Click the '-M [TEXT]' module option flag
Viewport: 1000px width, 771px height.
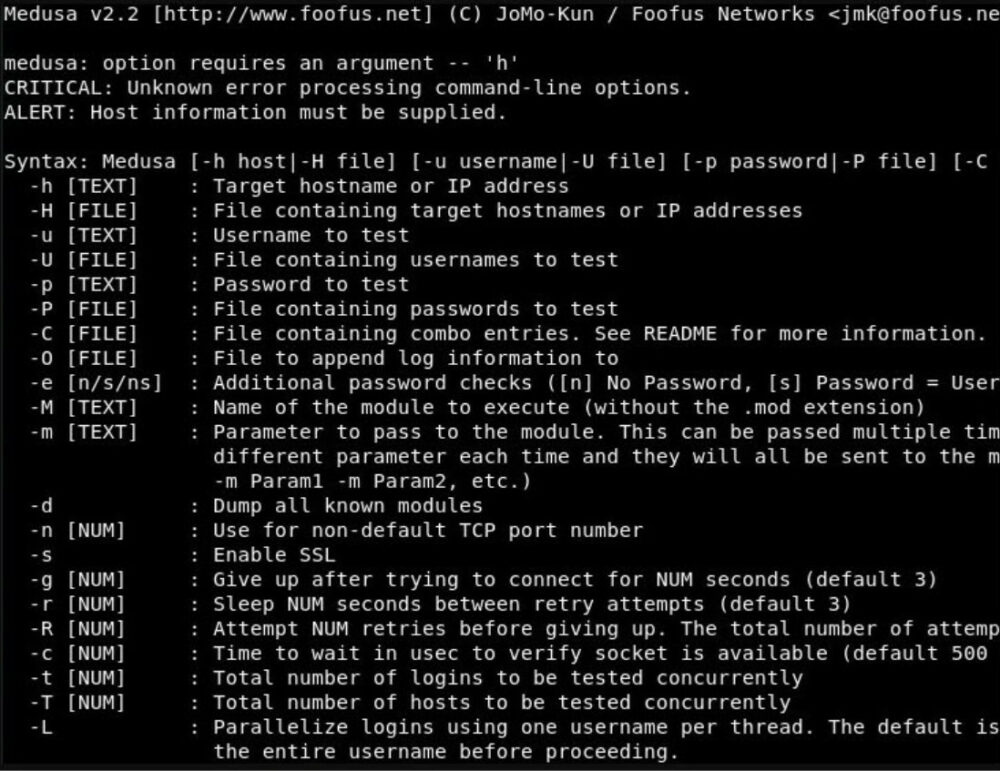coord(84,408)
